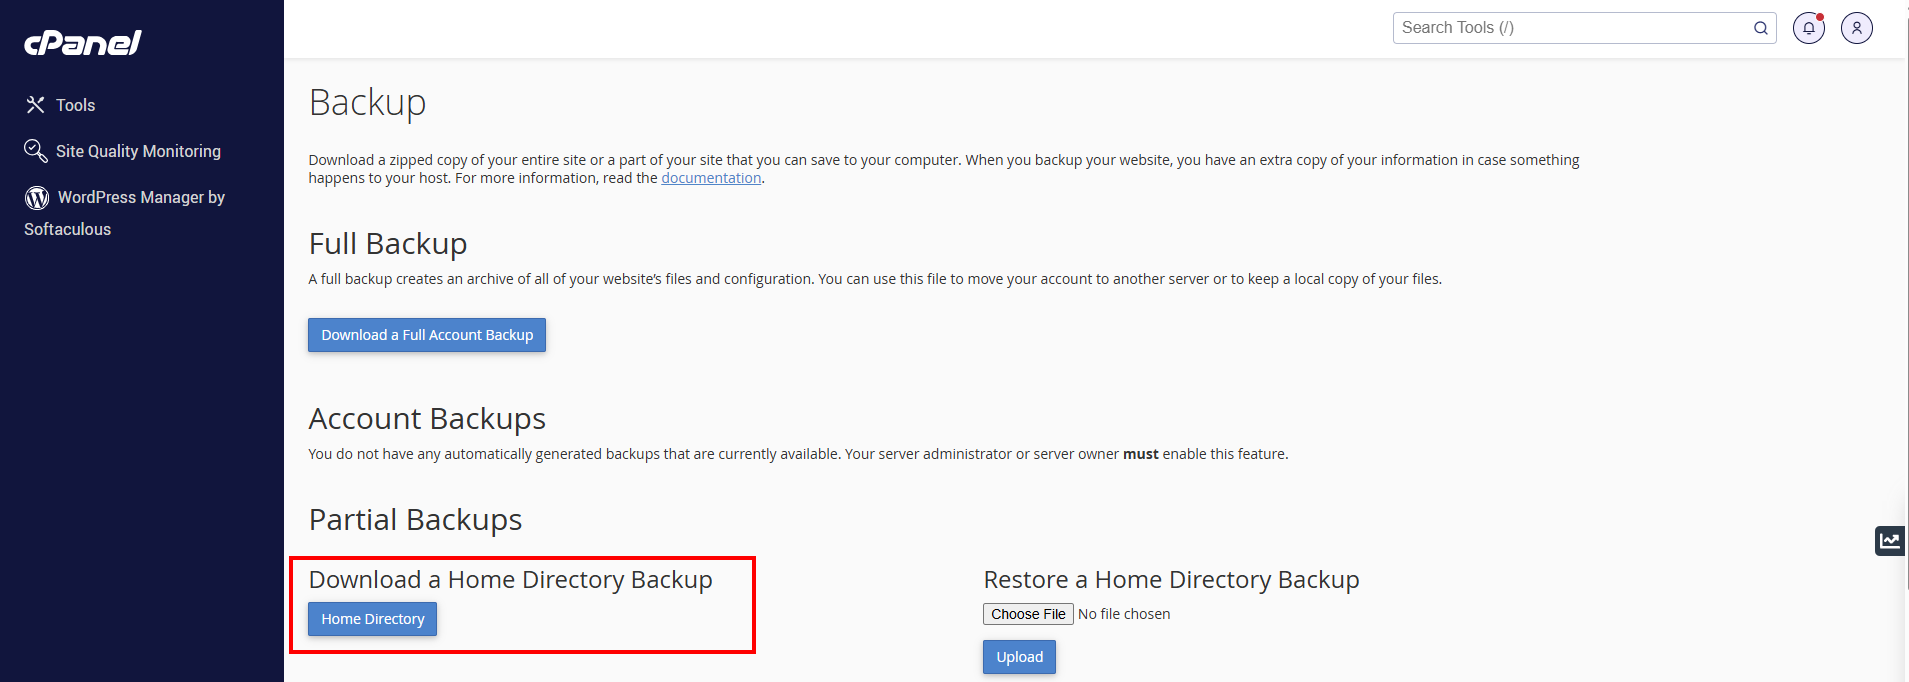The width and height of the screenshot is (1909, 682).
Task: Click Download a Full Account Backup button
Action: point(427,335)
